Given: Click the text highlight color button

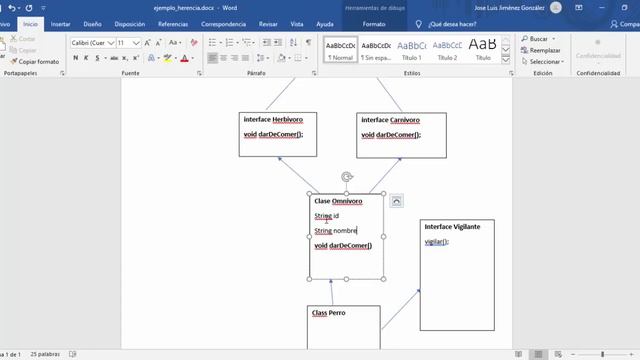Looking at the screenshot, I should (x=167, y=58).
